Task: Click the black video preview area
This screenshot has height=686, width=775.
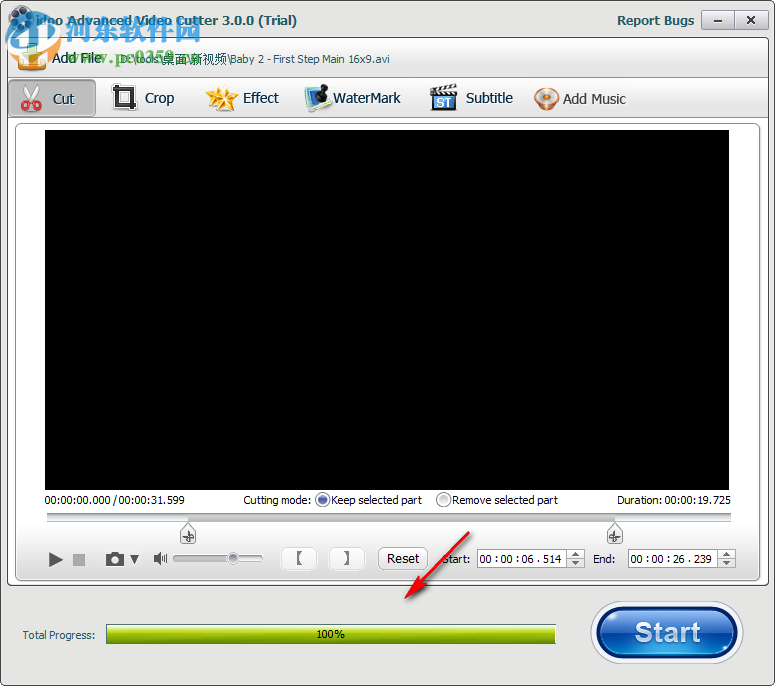Action: coord(387,310)
